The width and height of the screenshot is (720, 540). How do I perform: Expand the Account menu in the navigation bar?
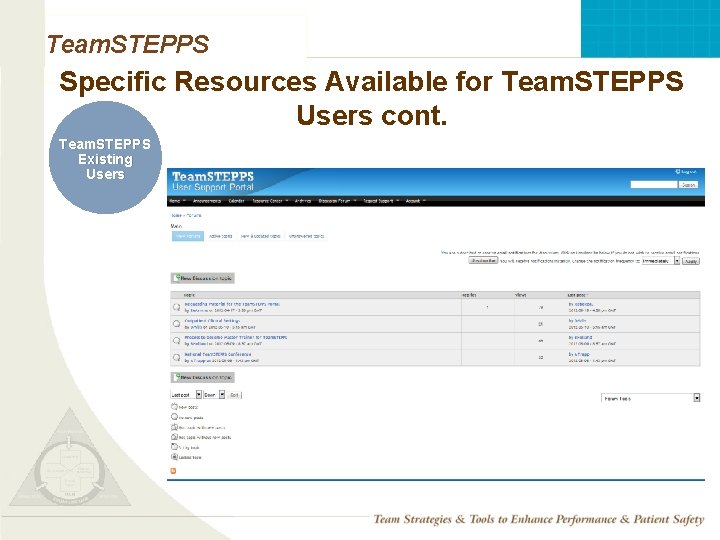(x=416, y=201)
